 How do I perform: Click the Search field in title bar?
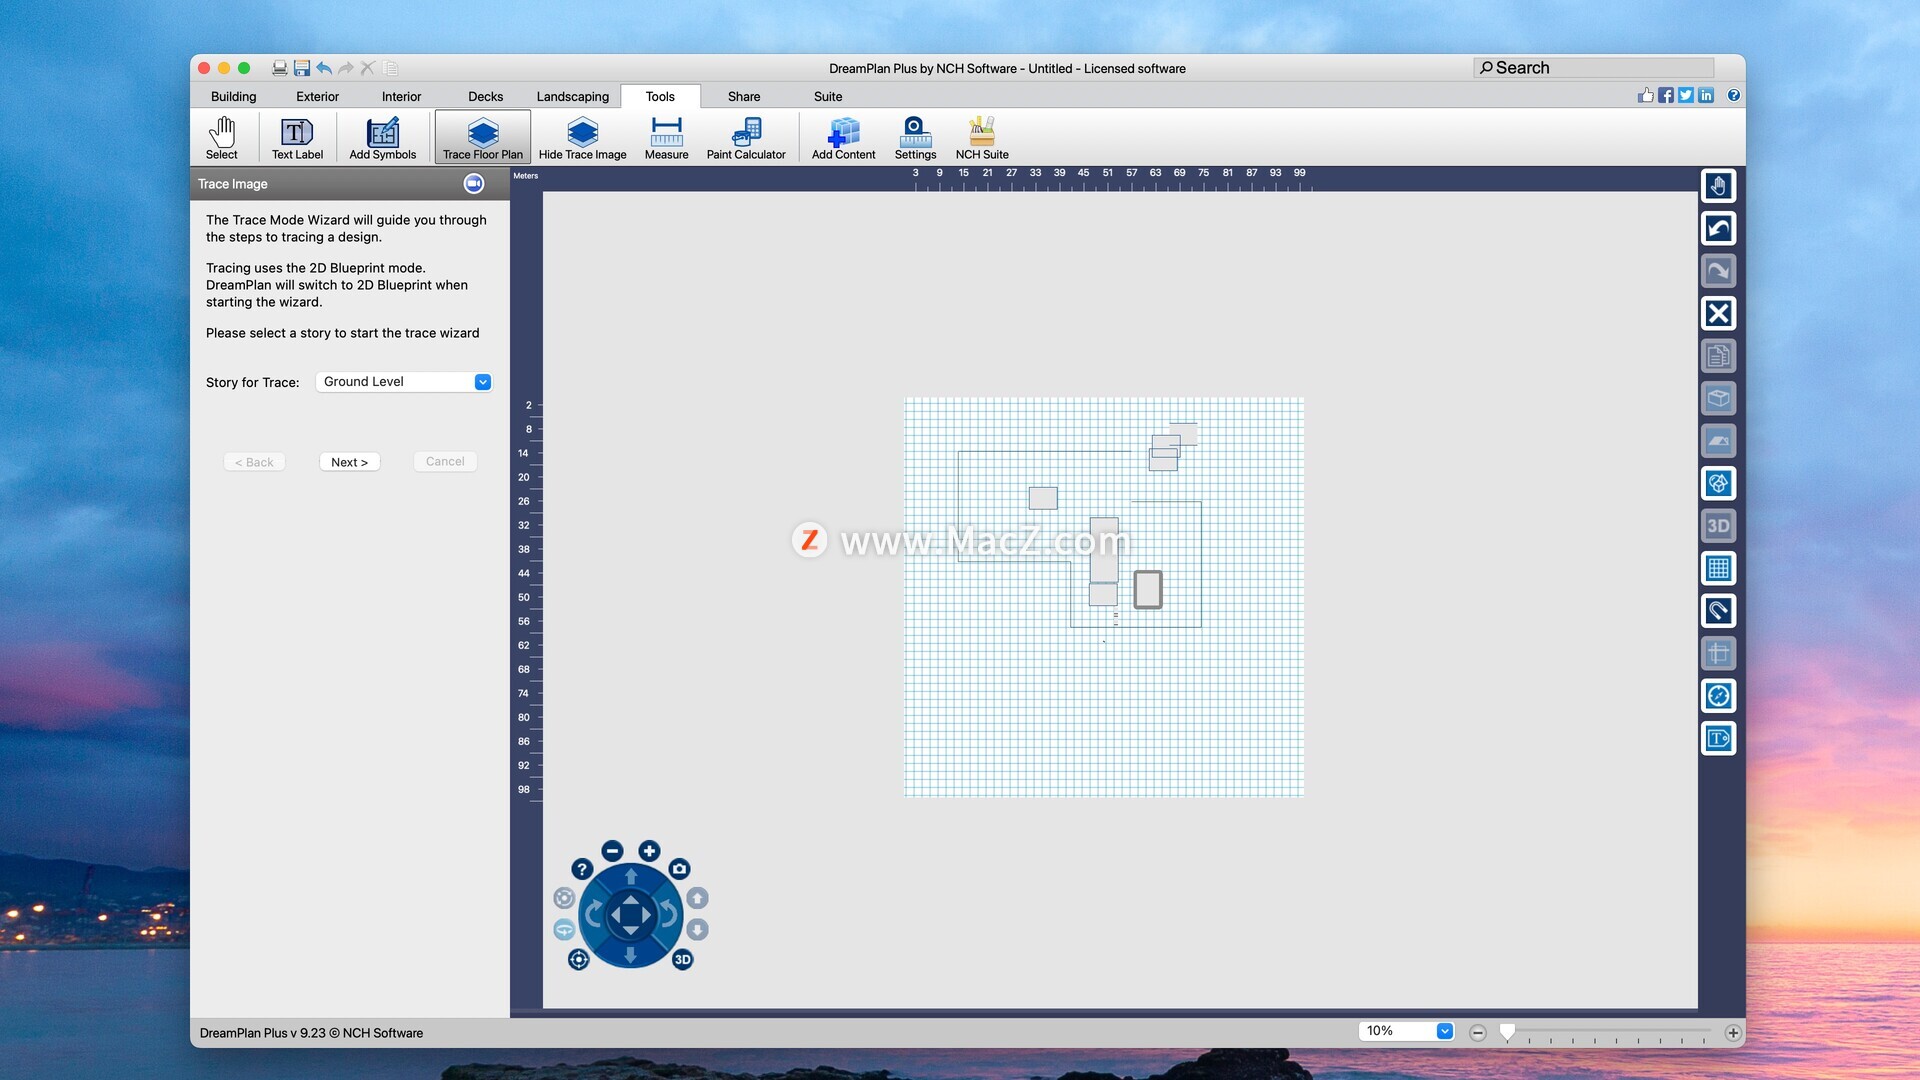1594,68
